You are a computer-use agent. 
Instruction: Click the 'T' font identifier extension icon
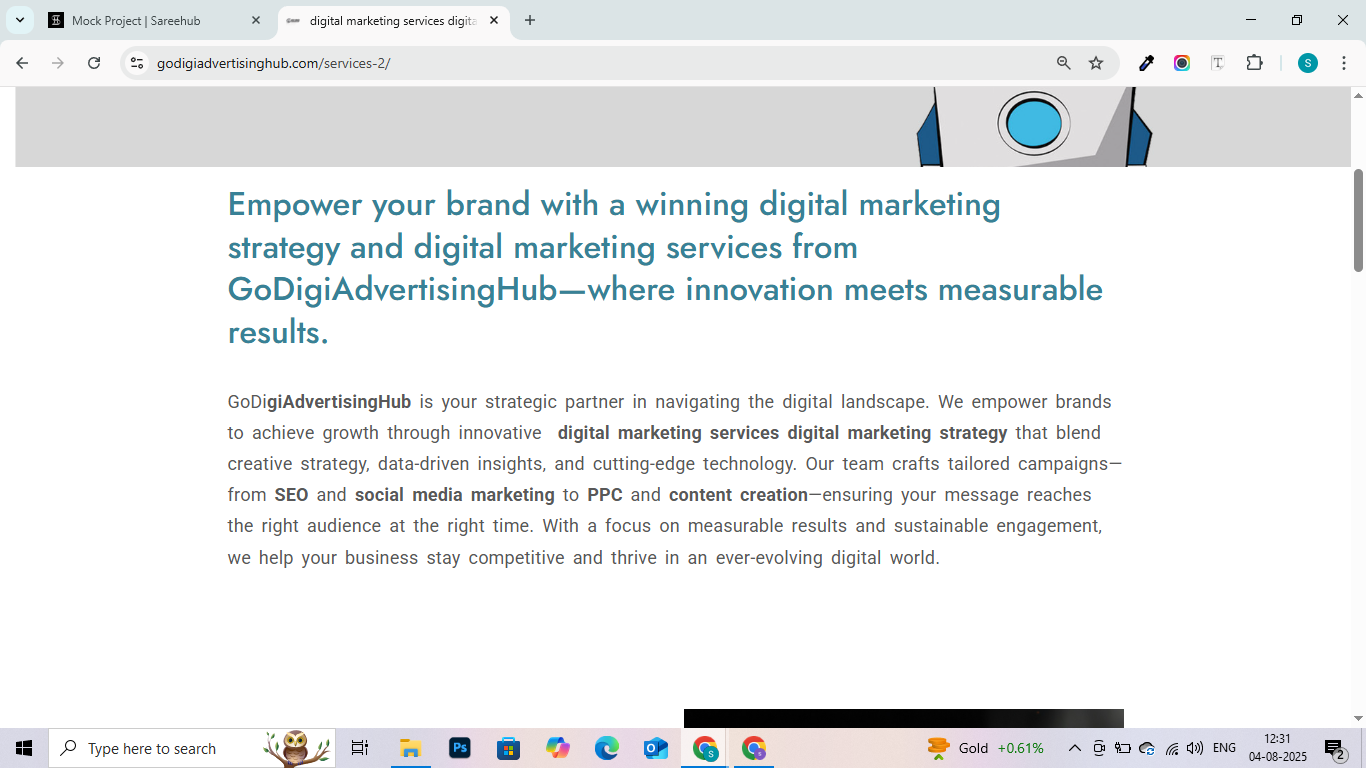click(1217, 63)
